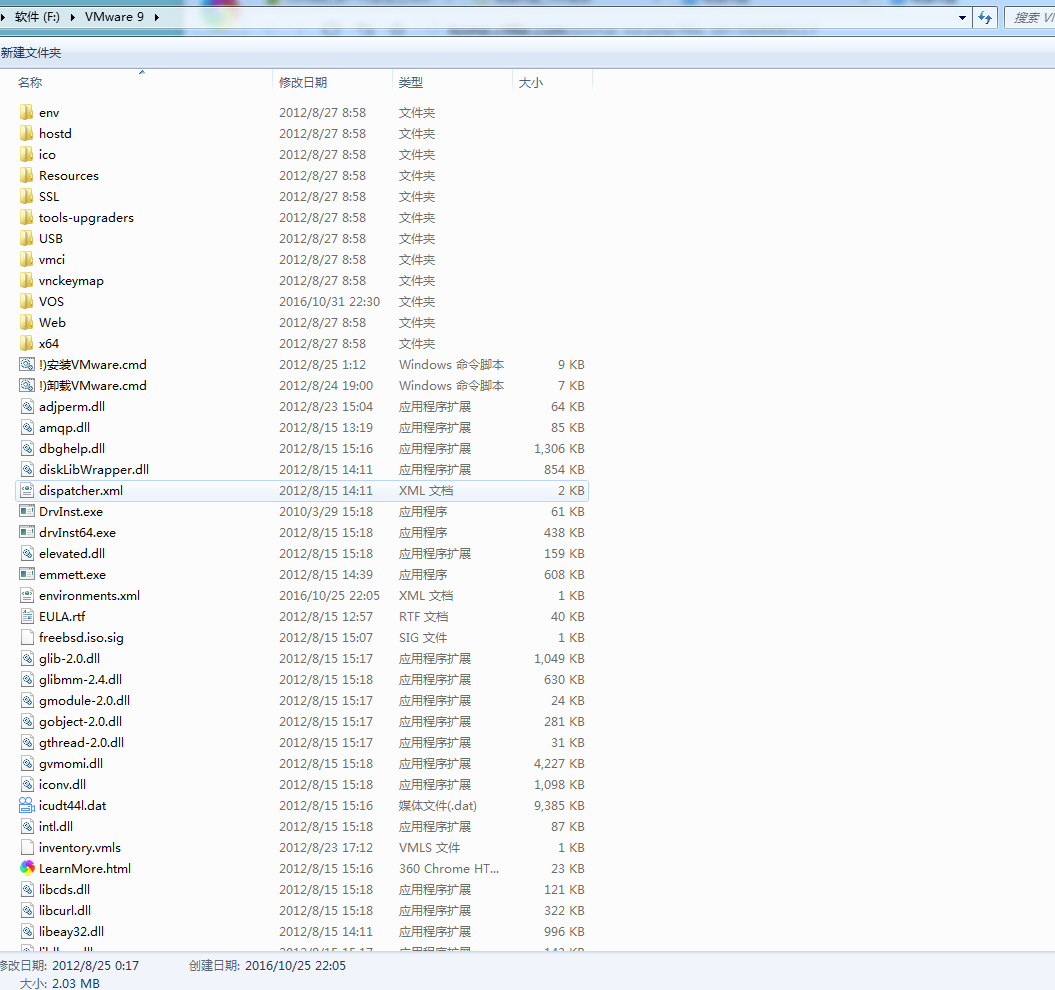Select the gobject-2.0.dll file name
This screenshot has width=1055, height=990.
point(81,721)
